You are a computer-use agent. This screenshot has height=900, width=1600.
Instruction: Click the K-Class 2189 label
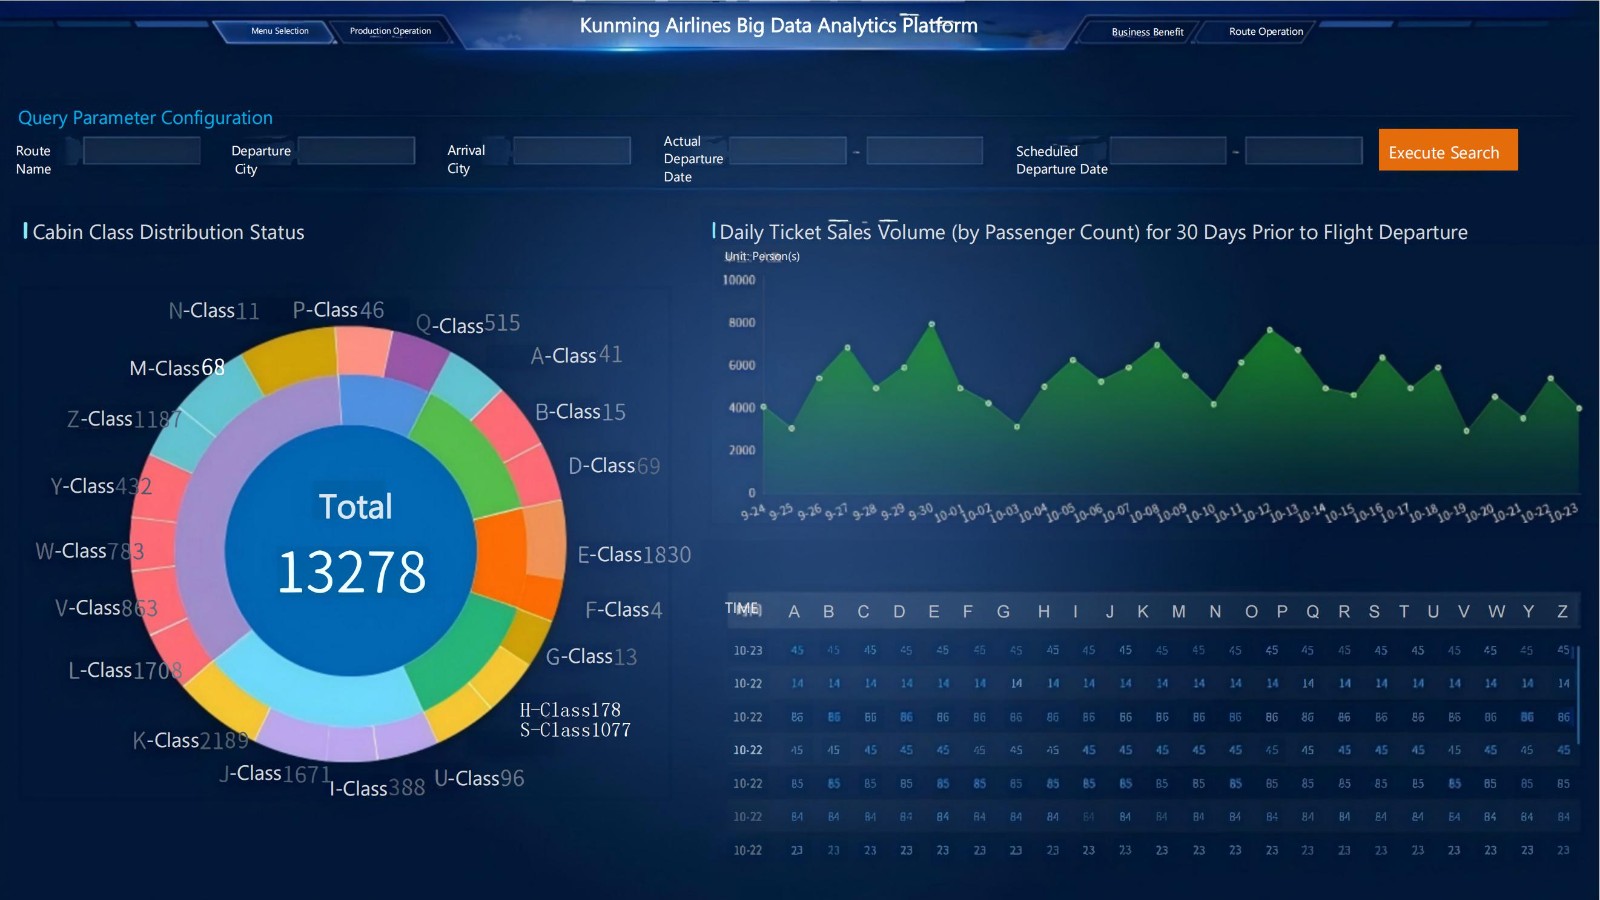[x=190, y=741]
